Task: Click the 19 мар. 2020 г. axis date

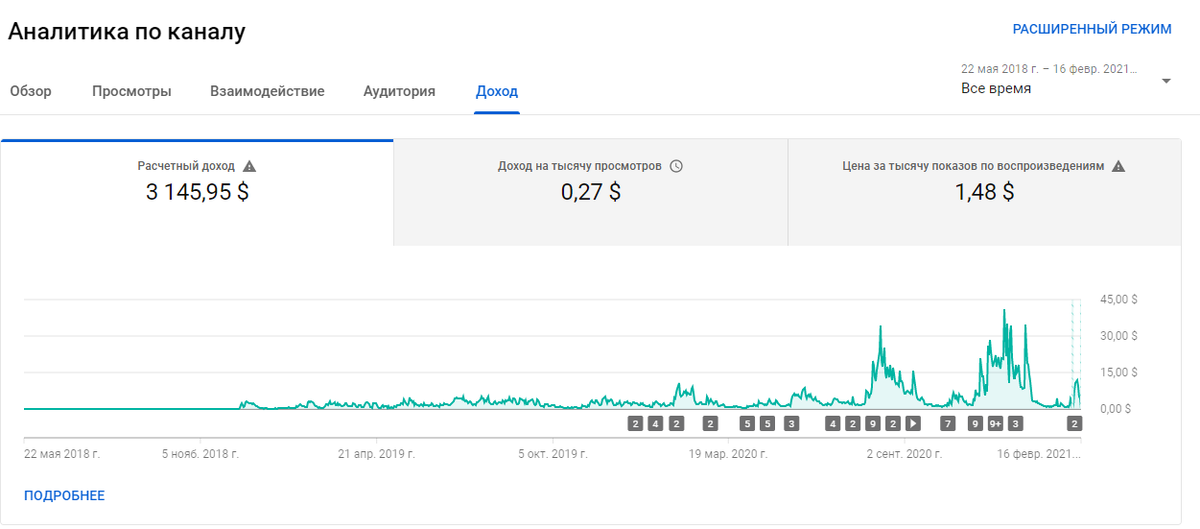Action: coord(728,453)
